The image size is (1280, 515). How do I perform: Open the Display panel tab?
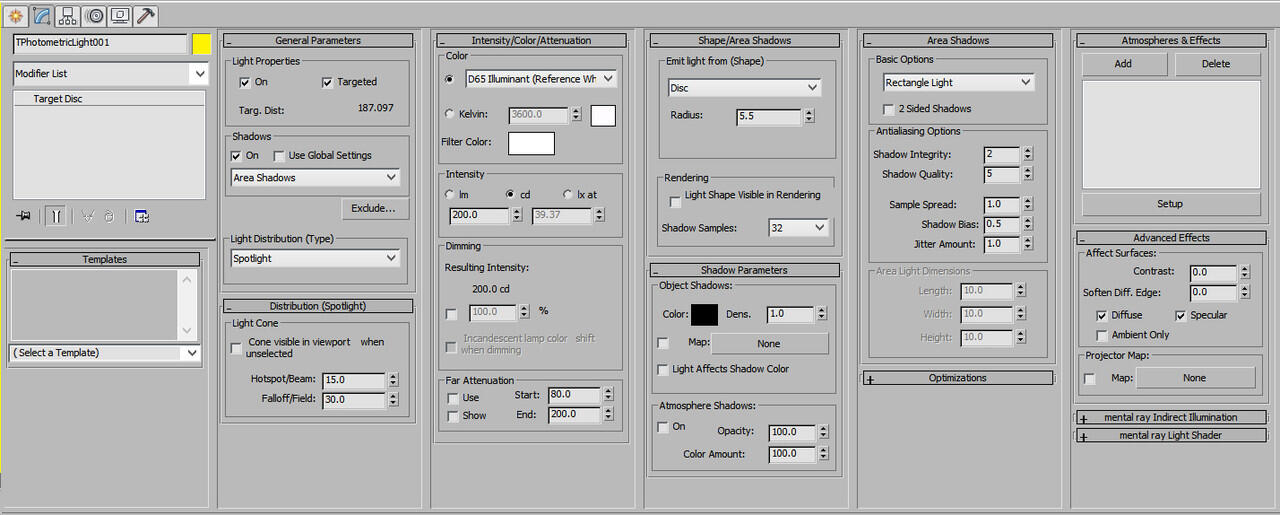pyautogui.click(x=120, y=15)
